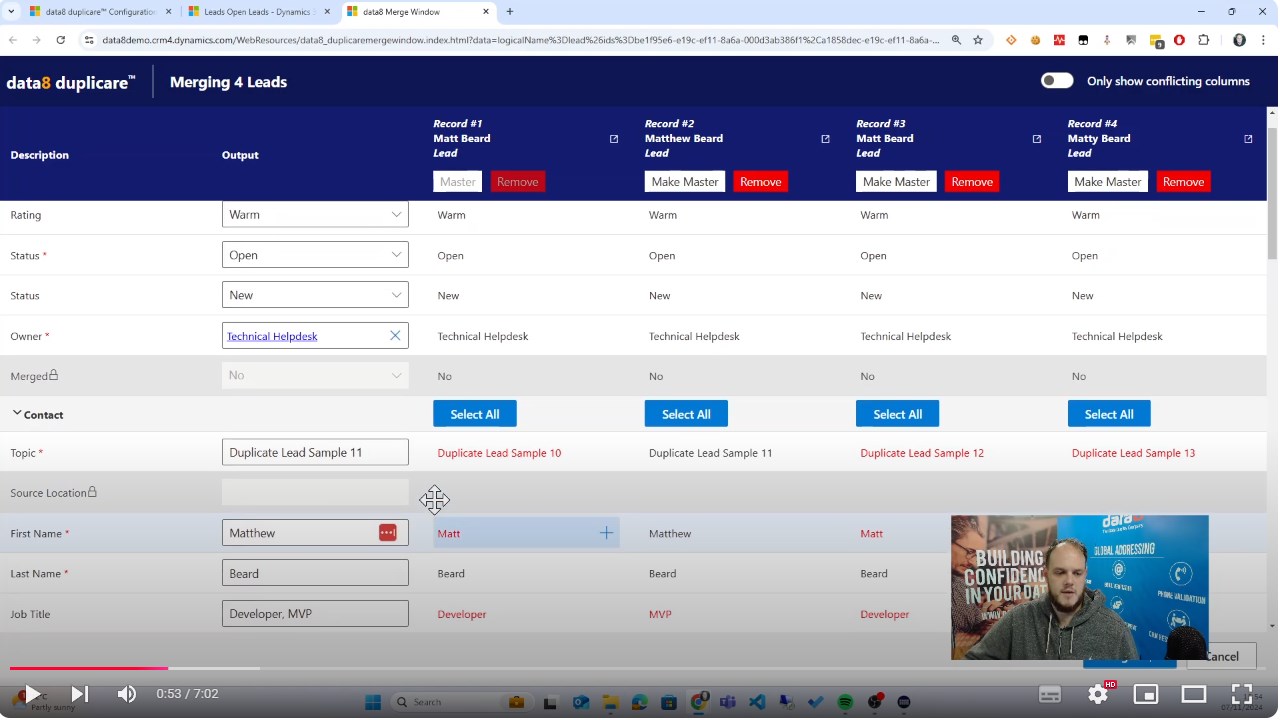Open the disabled Merged dropdown
Viewport: 1280px width, 720px height.
[x=315, y=375]
